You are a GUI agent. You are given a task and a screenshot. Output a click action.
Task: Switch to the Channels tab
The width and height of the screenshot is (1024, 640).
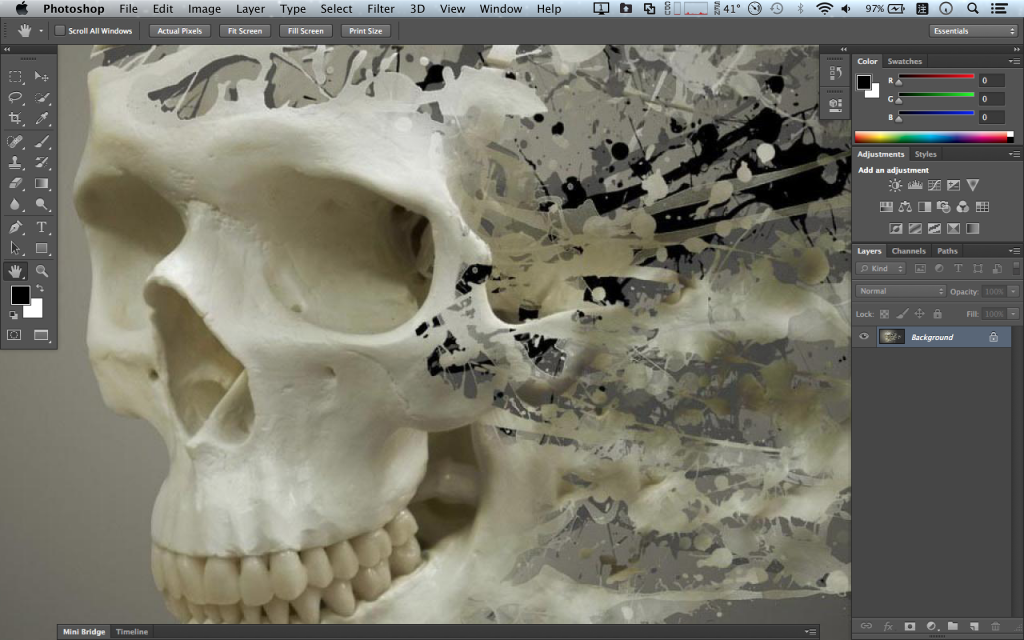point(908,251)
